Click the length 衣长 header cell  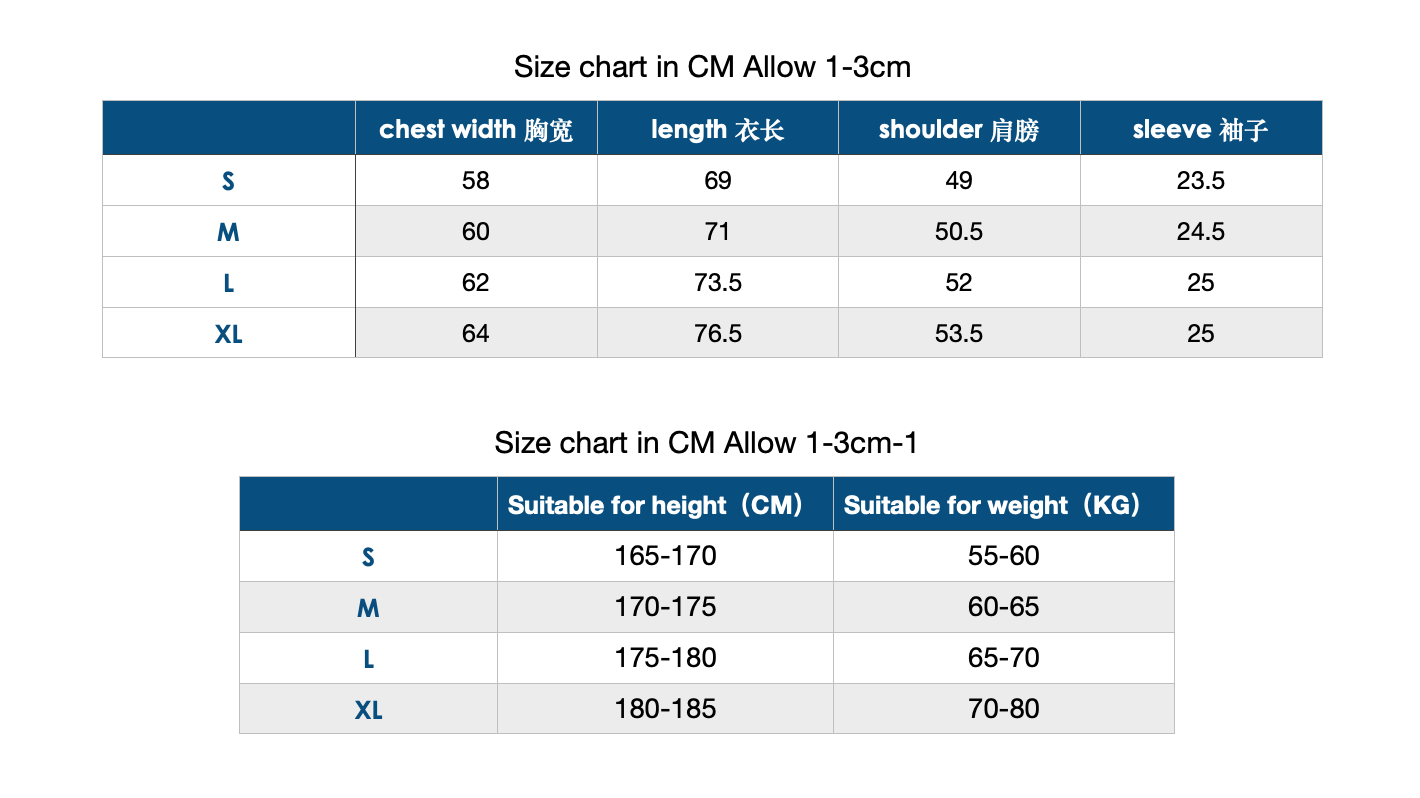point(717,129)
